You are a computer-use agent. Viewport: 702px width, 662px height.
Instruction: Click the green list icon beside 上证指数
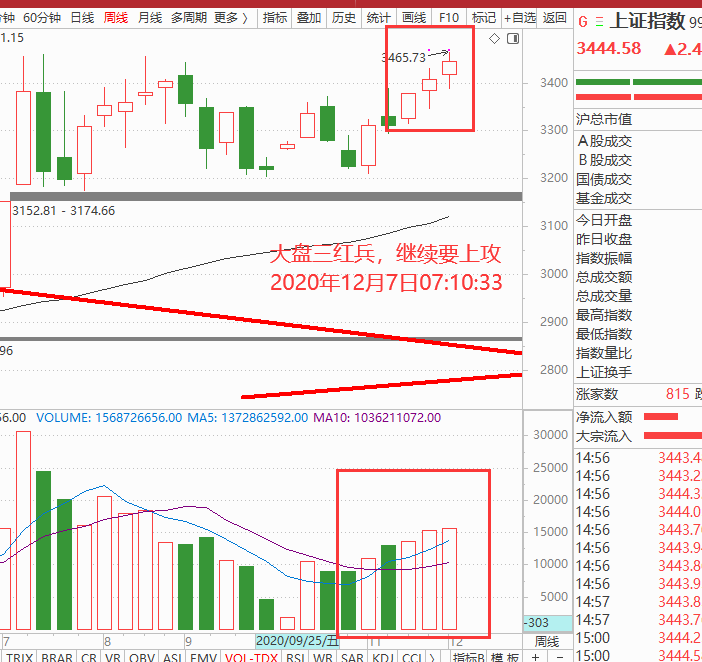coord(599,21)
